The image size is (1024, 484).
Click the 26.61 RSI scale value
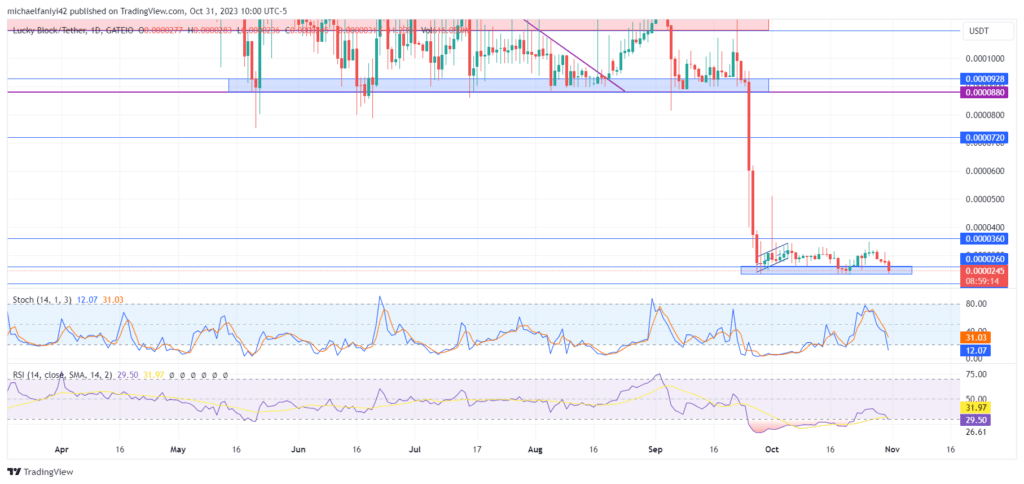(x=976, y=432)
